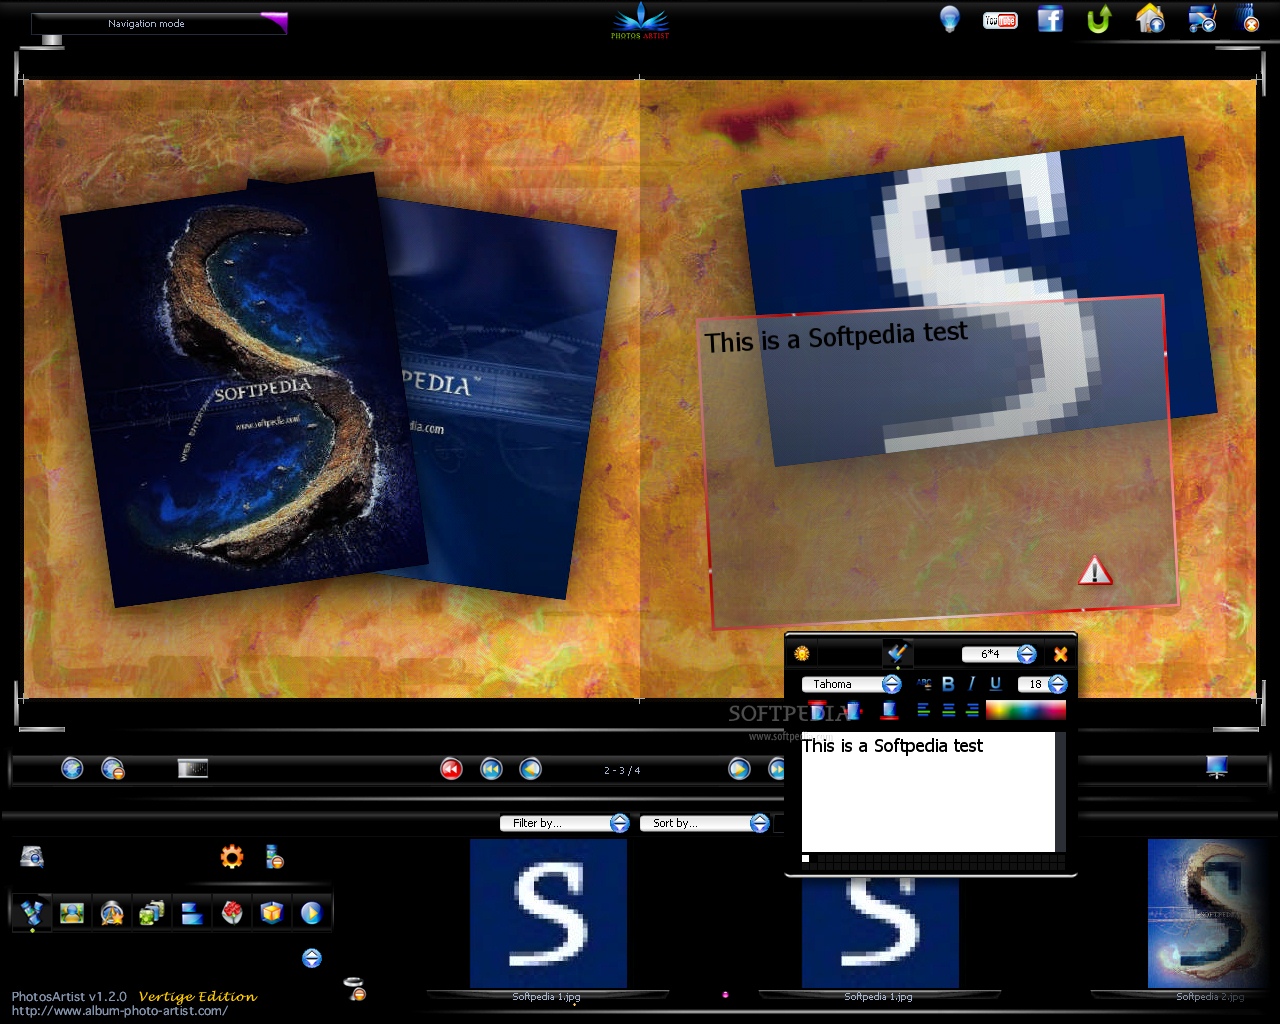Open the shopping cart order icon
Image resolution: width=1280 pixels, height=1024 pixels.
(x=1201, y=18)
